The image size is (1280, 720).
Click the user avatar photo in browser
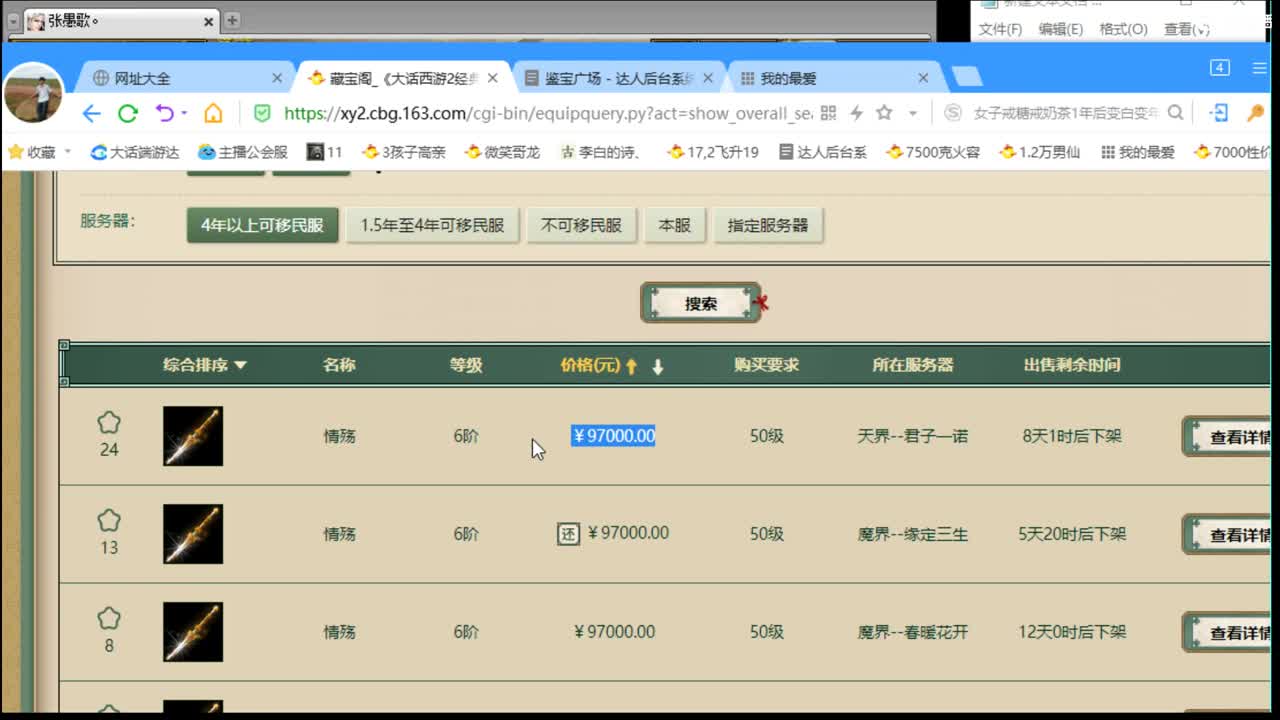click(x=33, y=94)
